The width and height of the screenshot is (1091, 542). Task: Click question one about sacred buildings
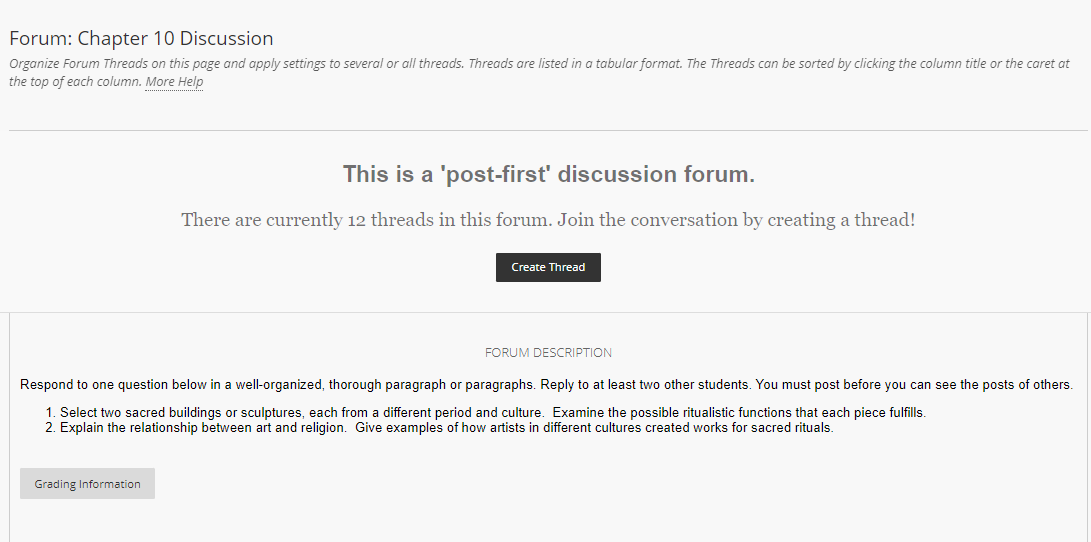tap(493, 413)
